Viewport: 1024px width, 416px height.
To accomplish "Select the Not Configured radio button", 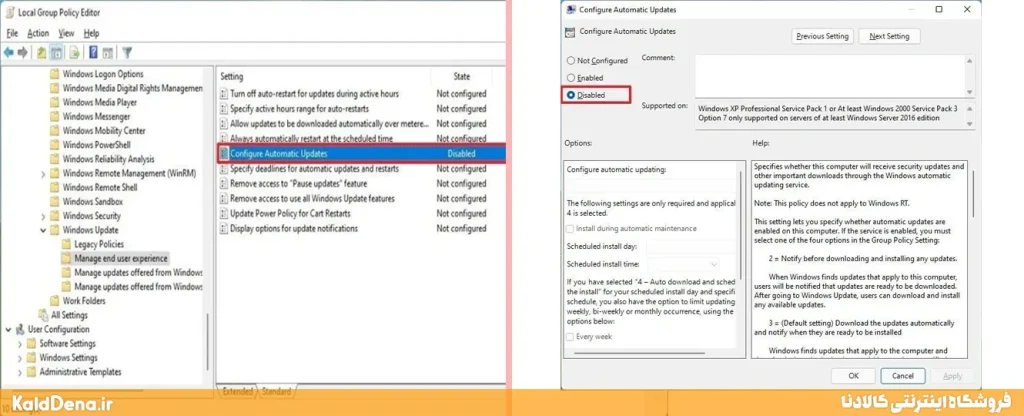I will pyautogui.click(x=571, y=61).
